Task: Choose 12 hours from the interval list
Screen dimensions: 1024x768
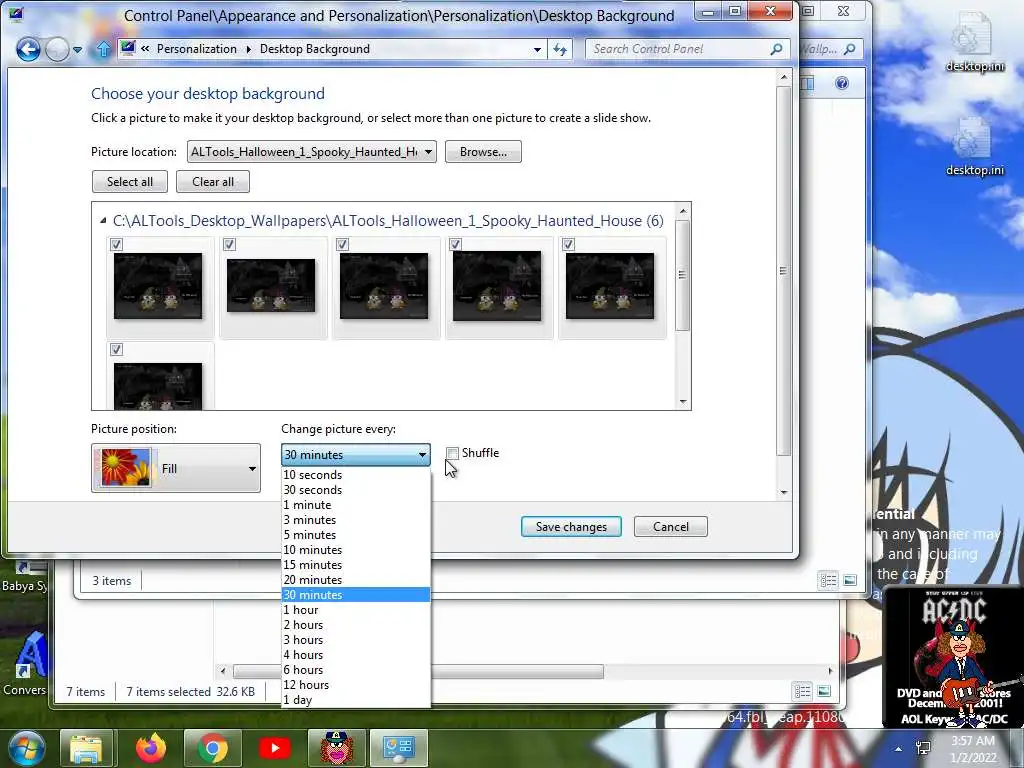Action: [x=356, y=685]
